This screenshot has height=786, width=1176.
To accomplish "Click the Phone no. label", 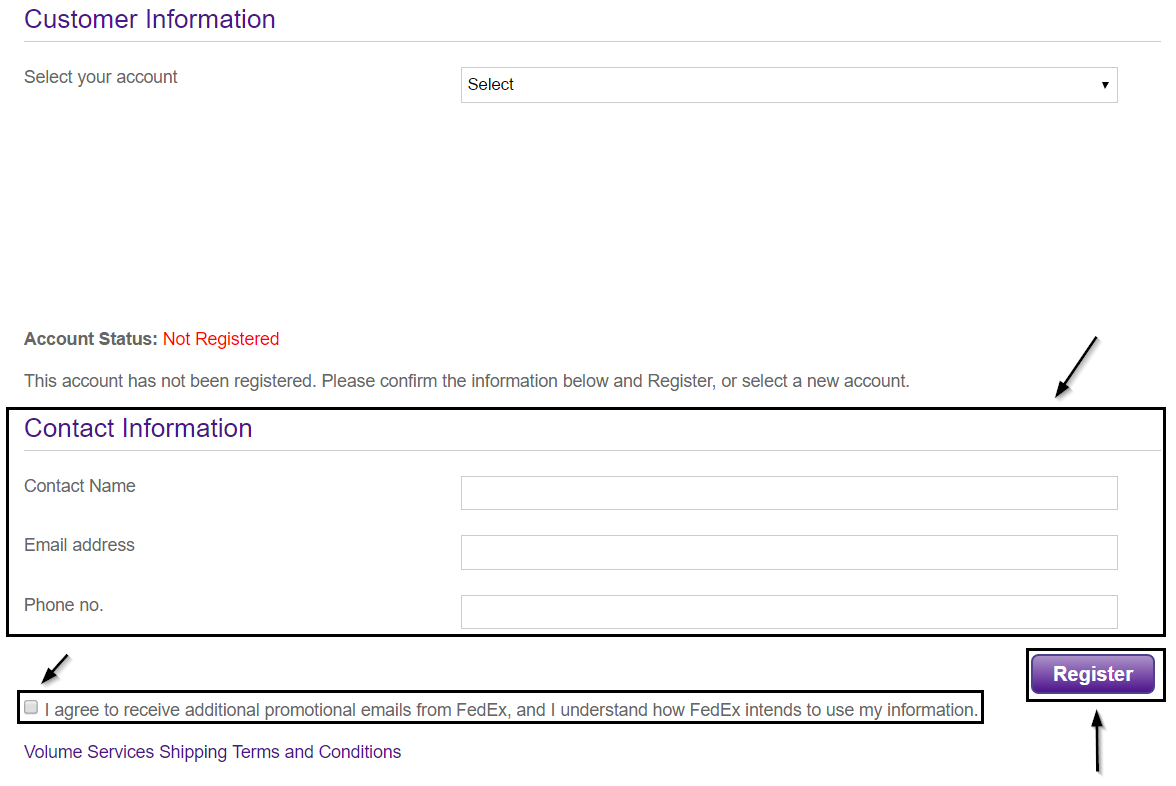I will click(64, 605).
